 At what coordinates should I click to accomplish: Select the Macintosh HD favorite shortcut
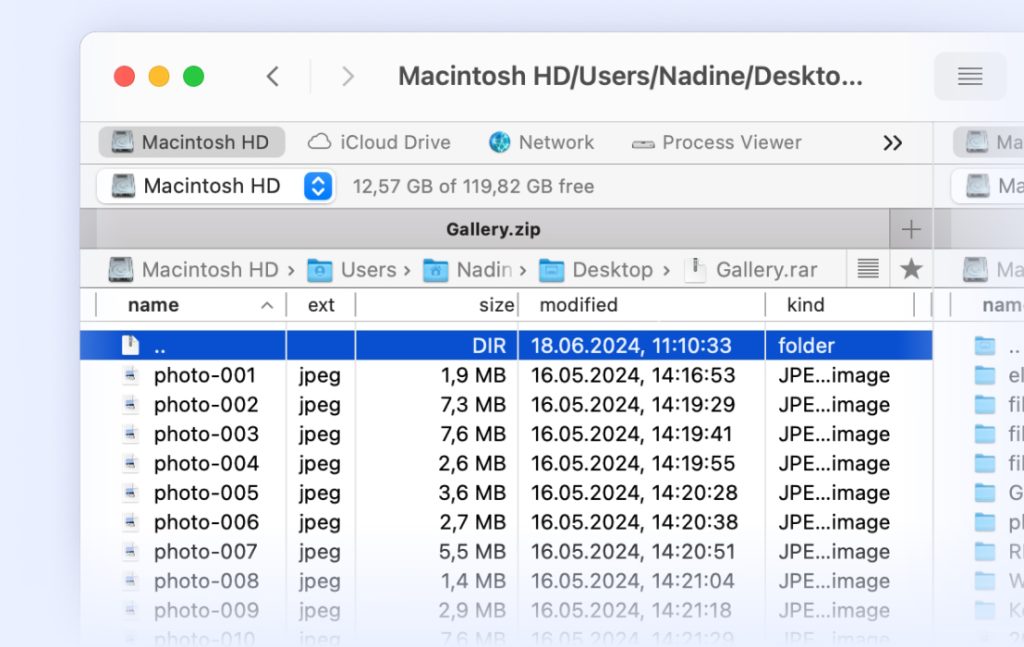pos(190,142)
